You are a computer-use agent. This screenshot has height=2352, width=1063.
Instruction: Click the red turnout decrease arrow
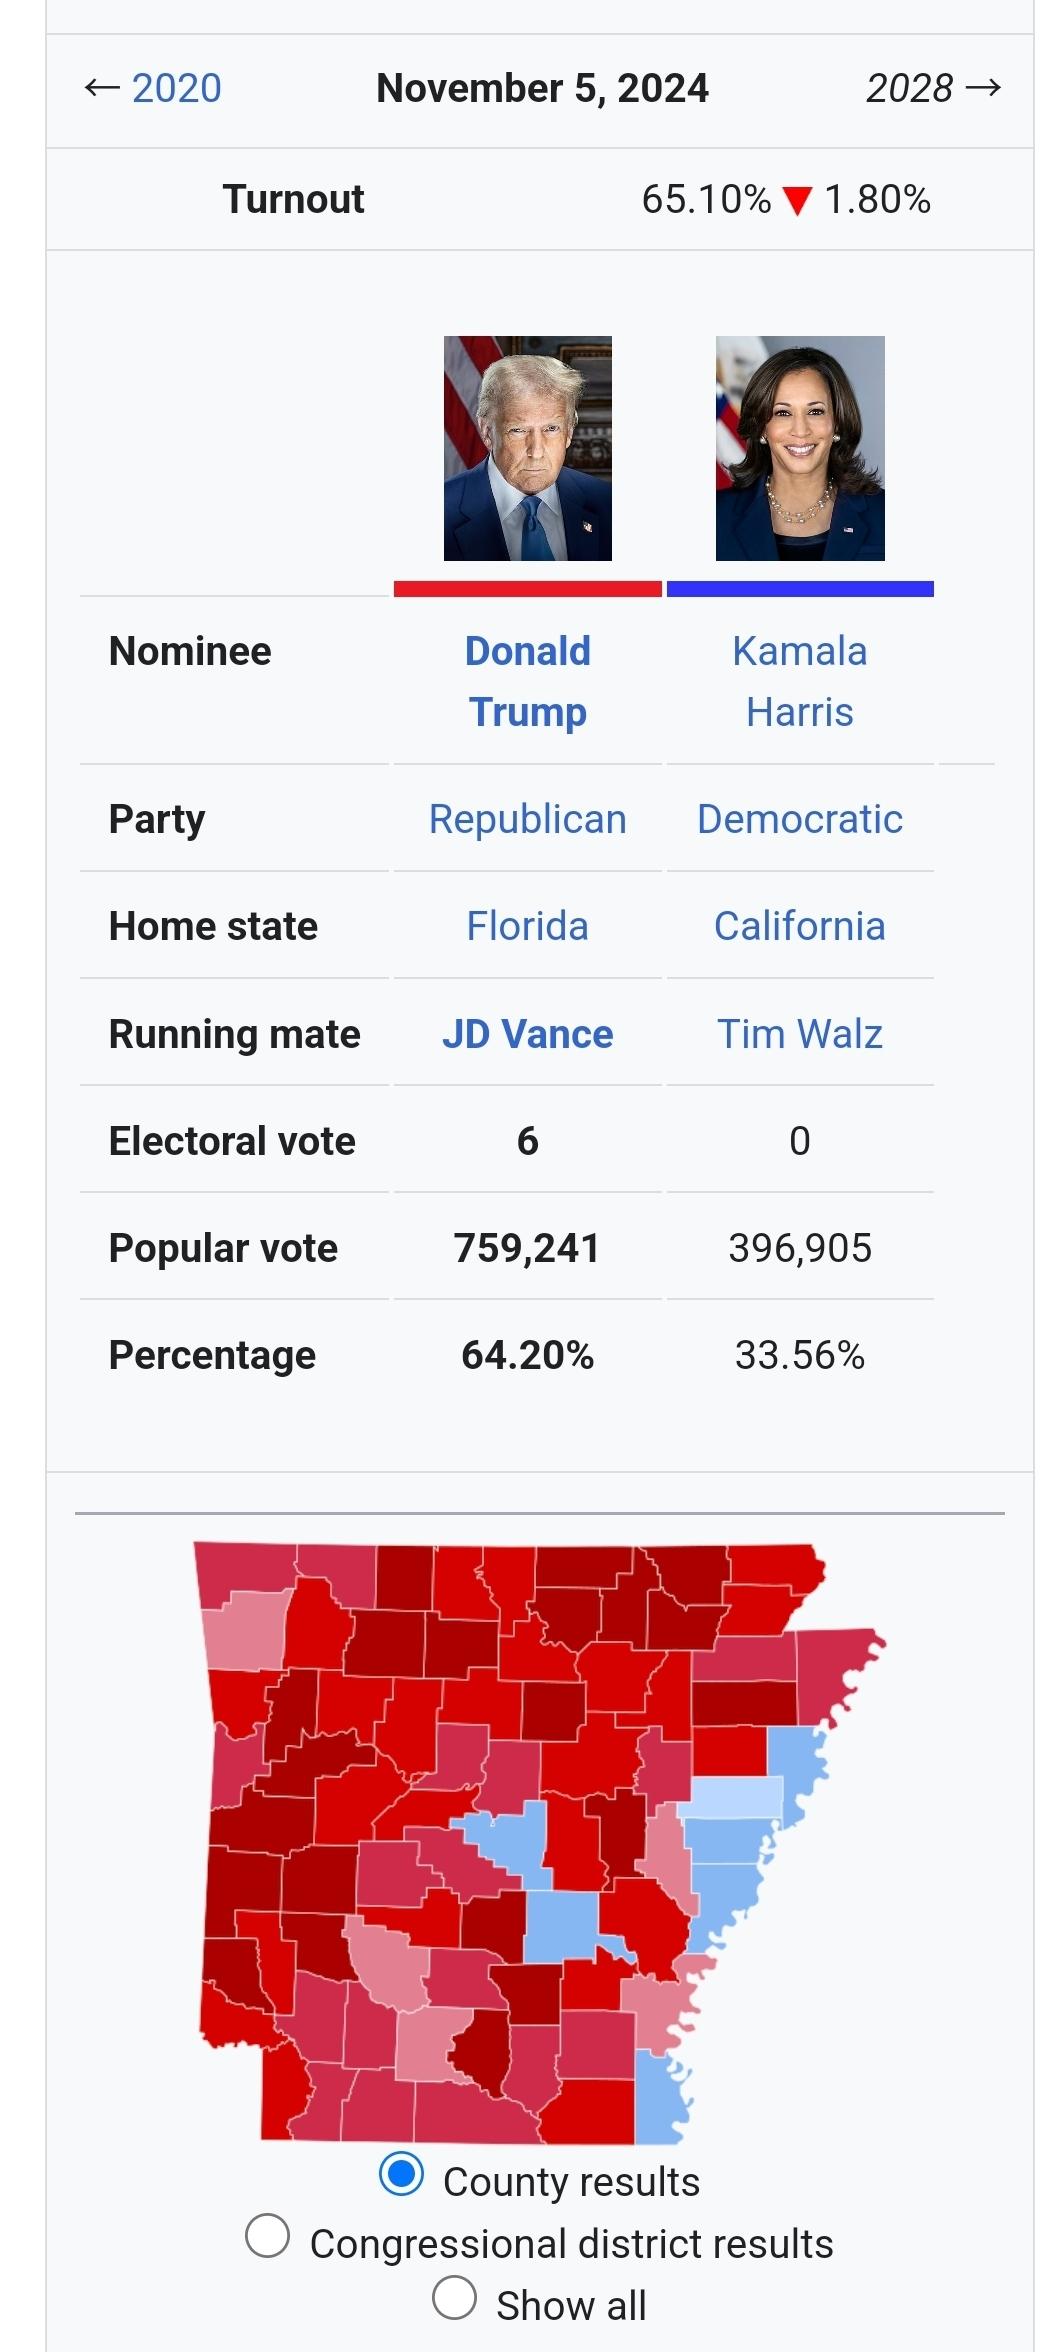(x=798, y=201)
